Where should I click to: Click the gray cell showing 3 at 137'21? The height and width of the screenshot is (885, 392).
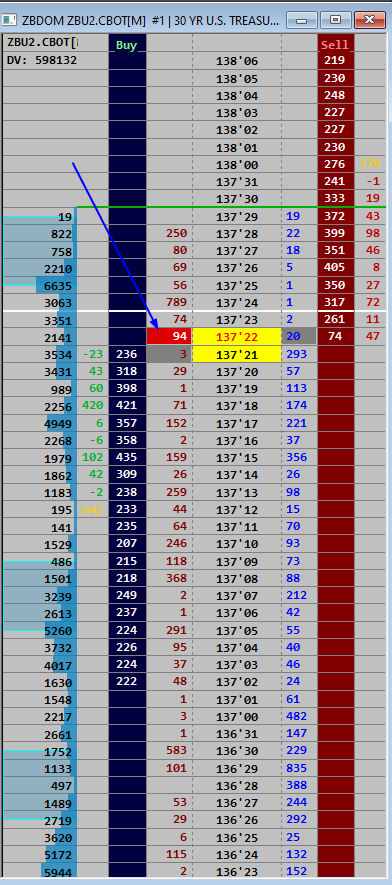[x=169, y=354]
